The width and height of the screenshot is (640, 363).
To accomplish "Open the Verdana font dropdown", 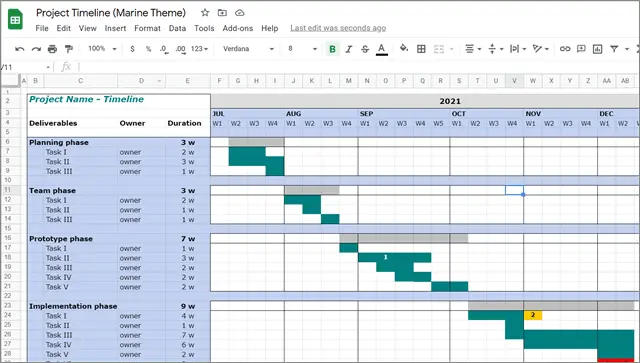I will click(248, 49).
